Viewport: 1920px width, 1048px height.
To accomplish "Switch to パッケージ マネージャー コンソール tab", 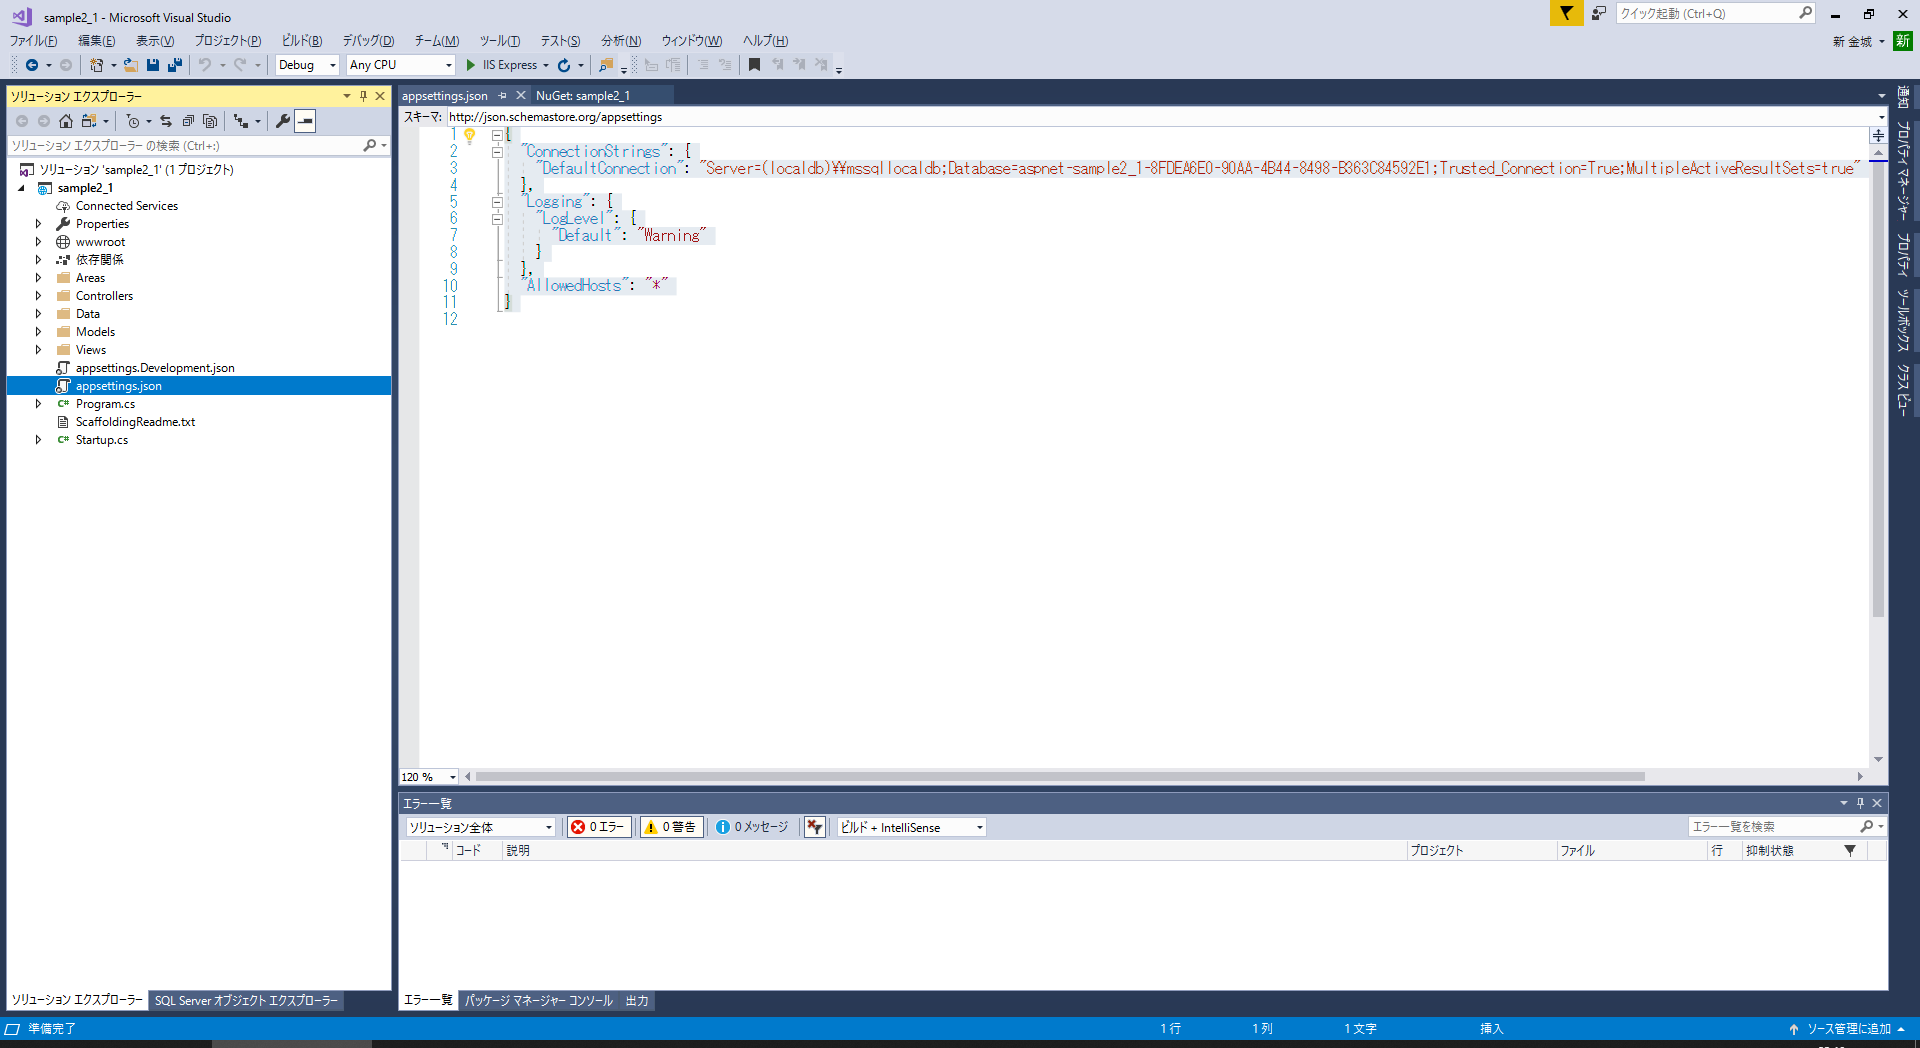I will [x=539, y=1000].
